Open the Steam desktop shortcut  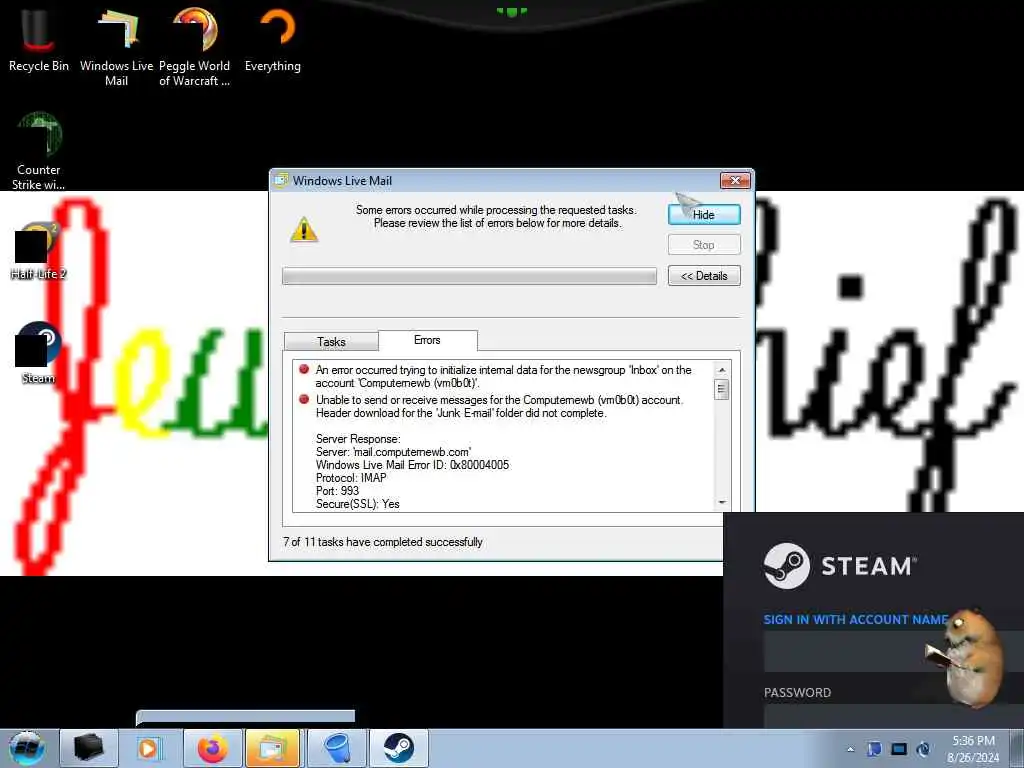pyautogui.click(x=39, y=353)
